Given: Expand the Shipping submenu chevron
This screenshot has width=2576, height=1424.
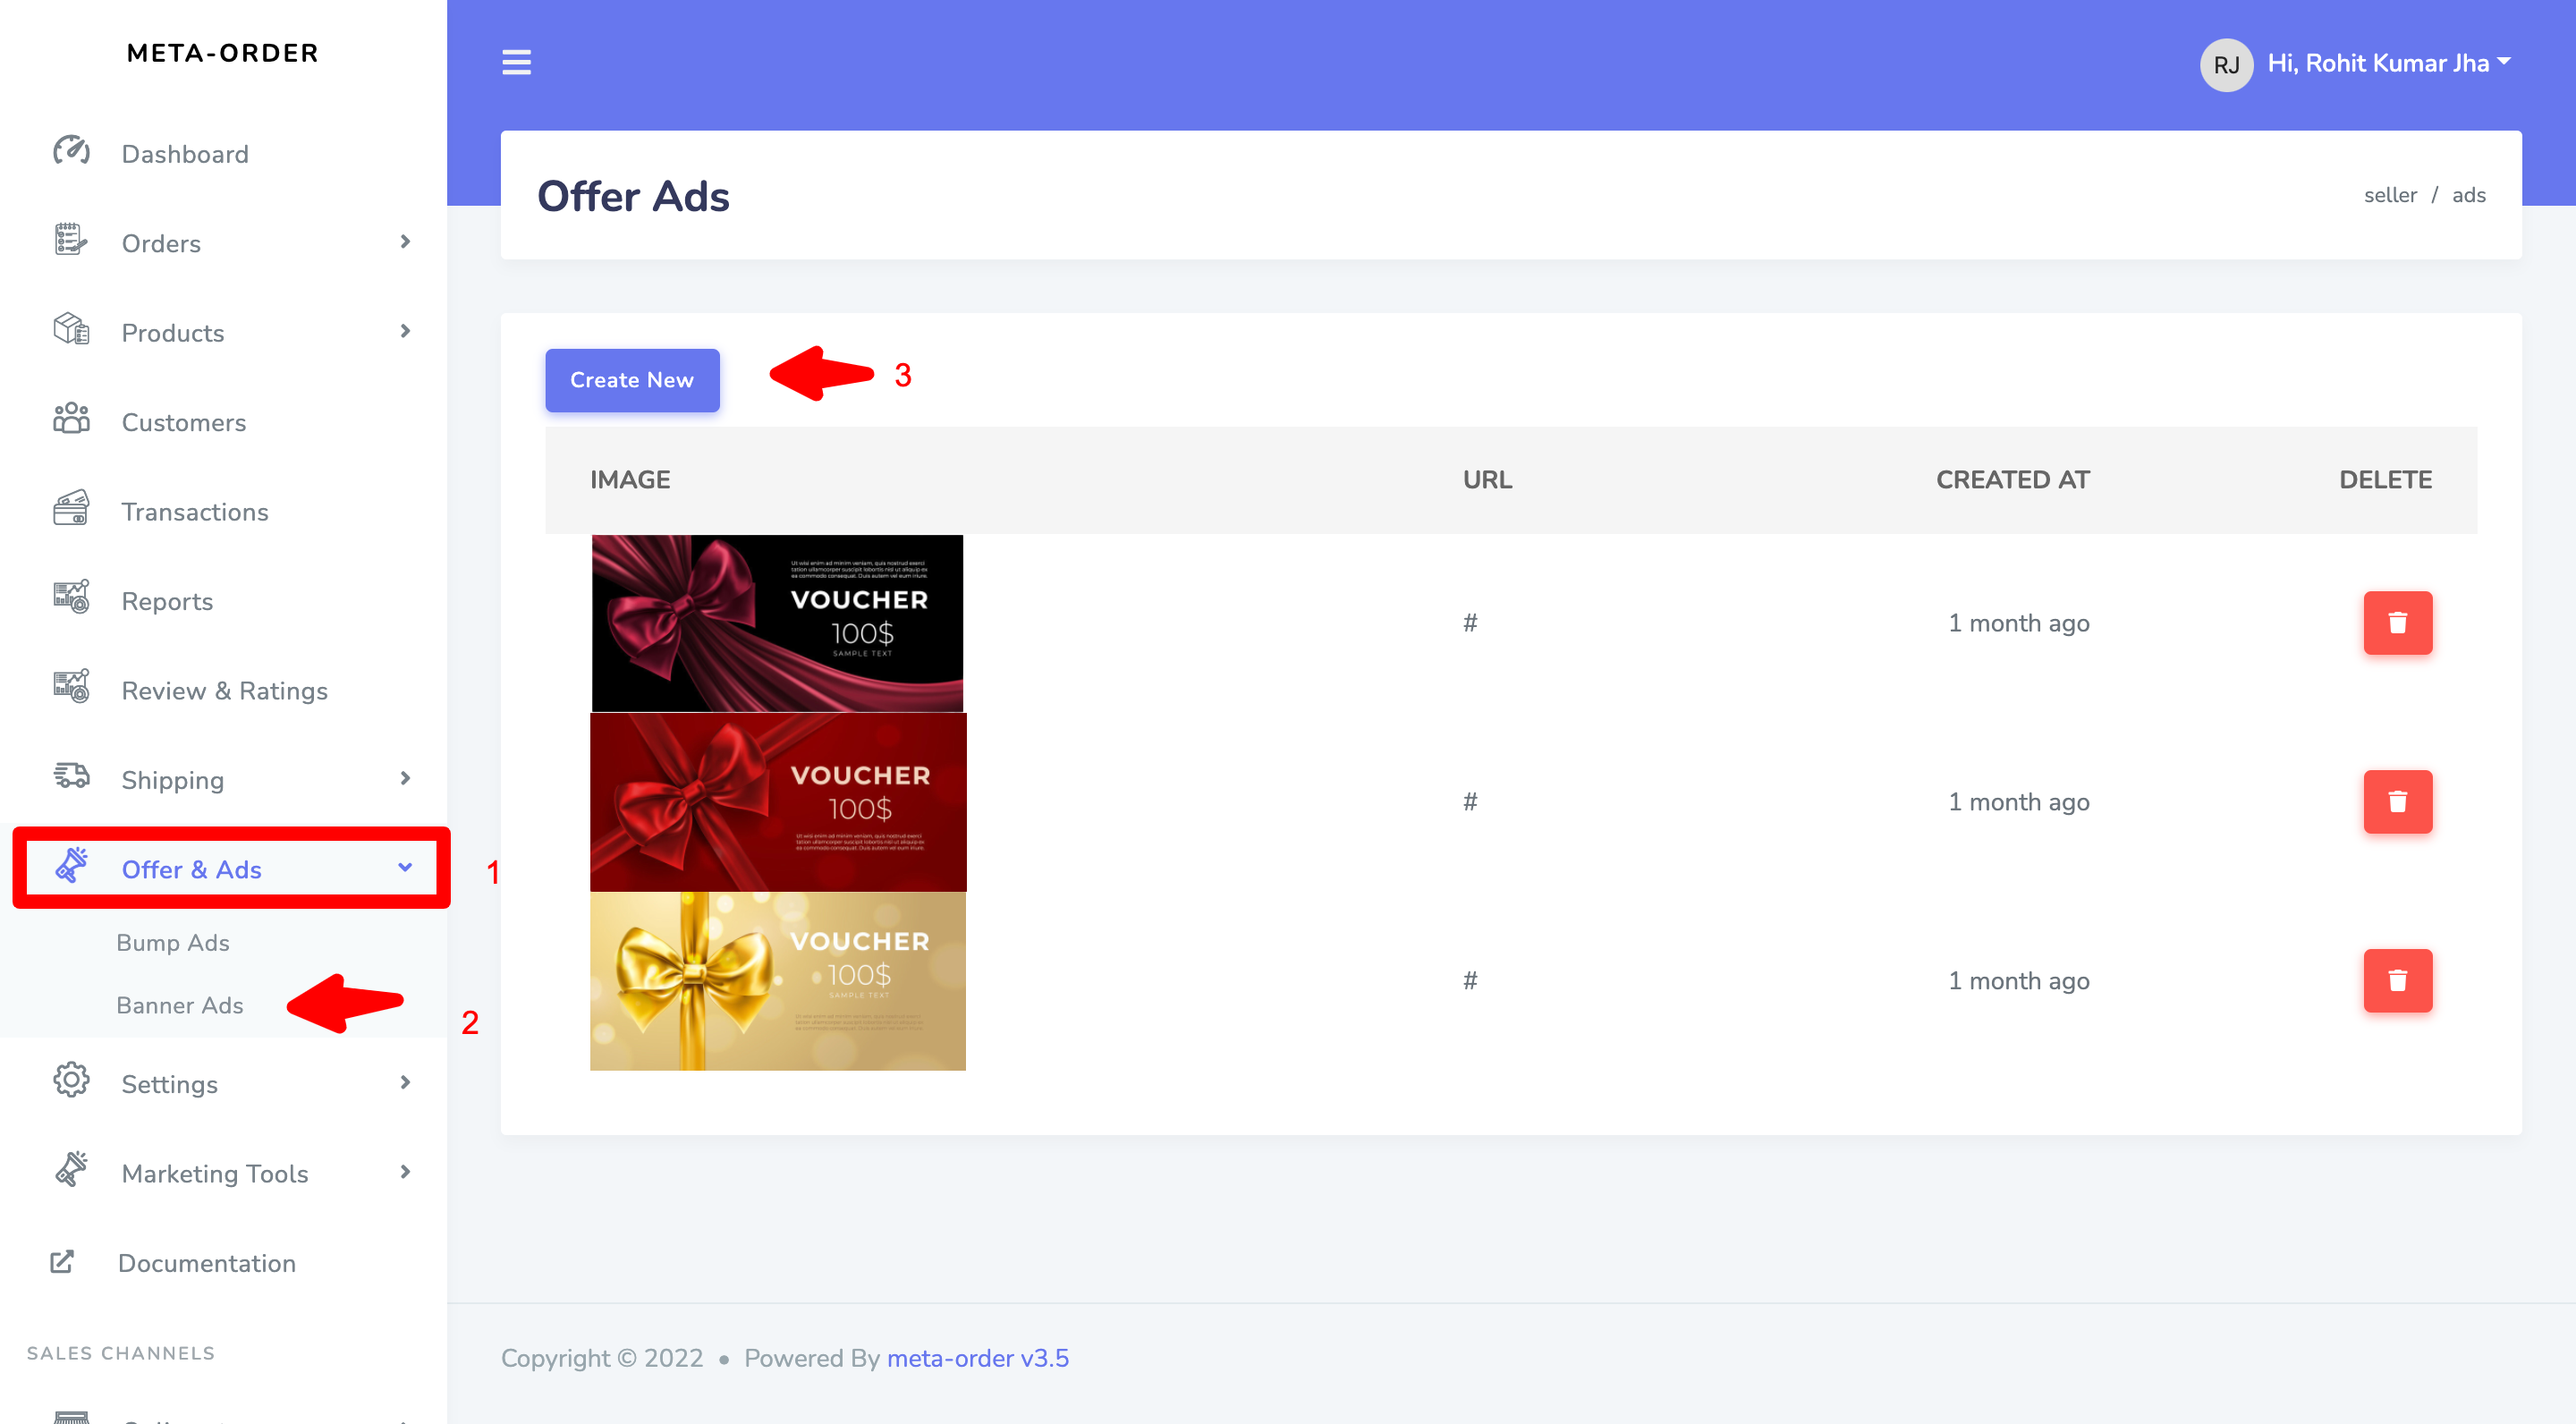Looking at the screenshot, I should [405, 778].
